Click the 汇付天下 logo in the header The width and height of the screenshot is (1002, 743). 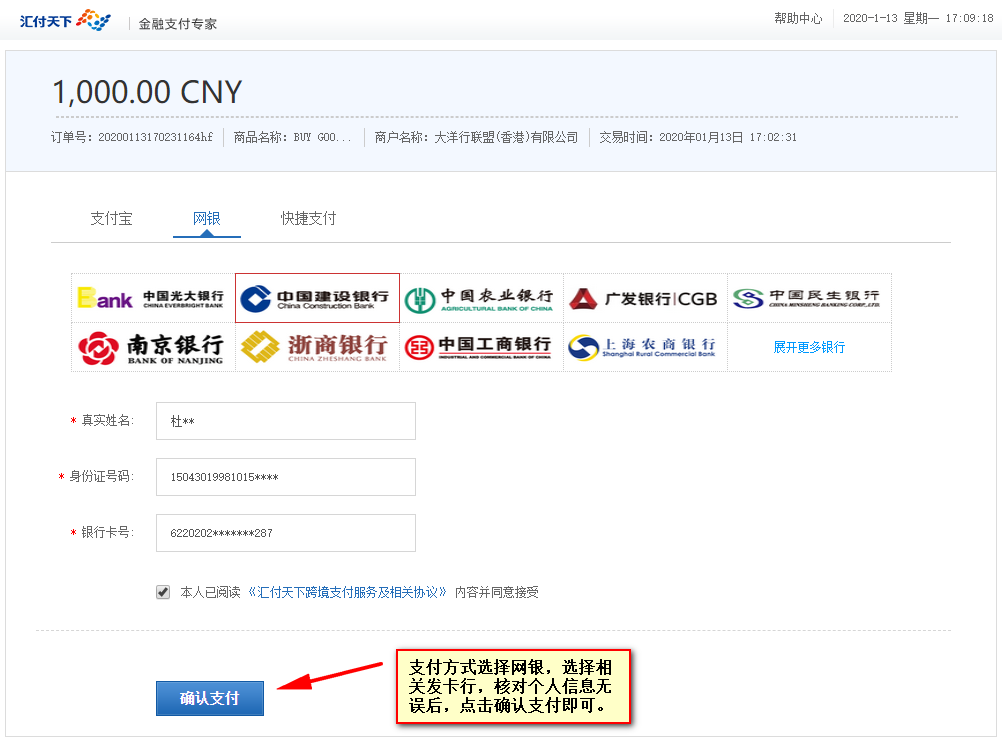click(x=65, y=20)
